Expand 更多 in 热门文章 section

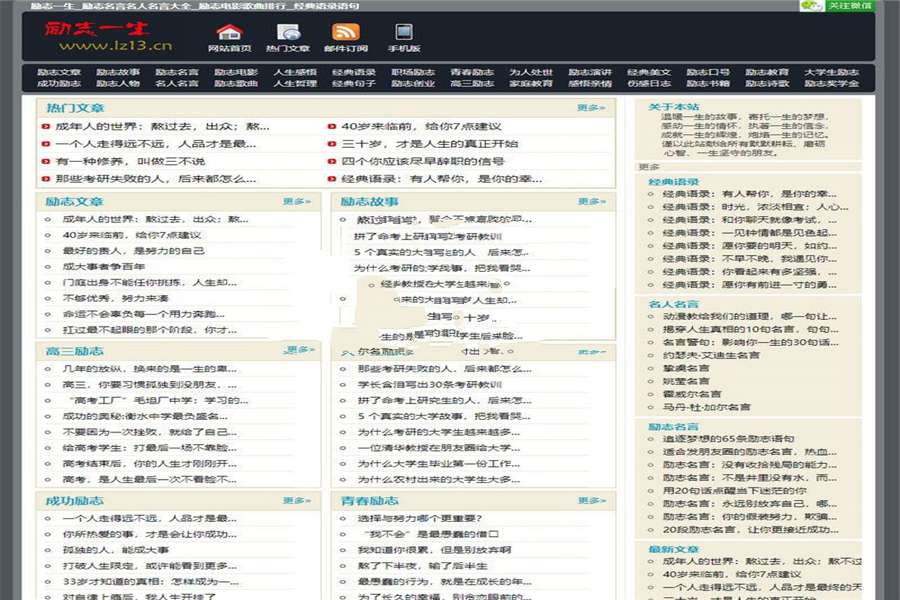coord(590,108)
